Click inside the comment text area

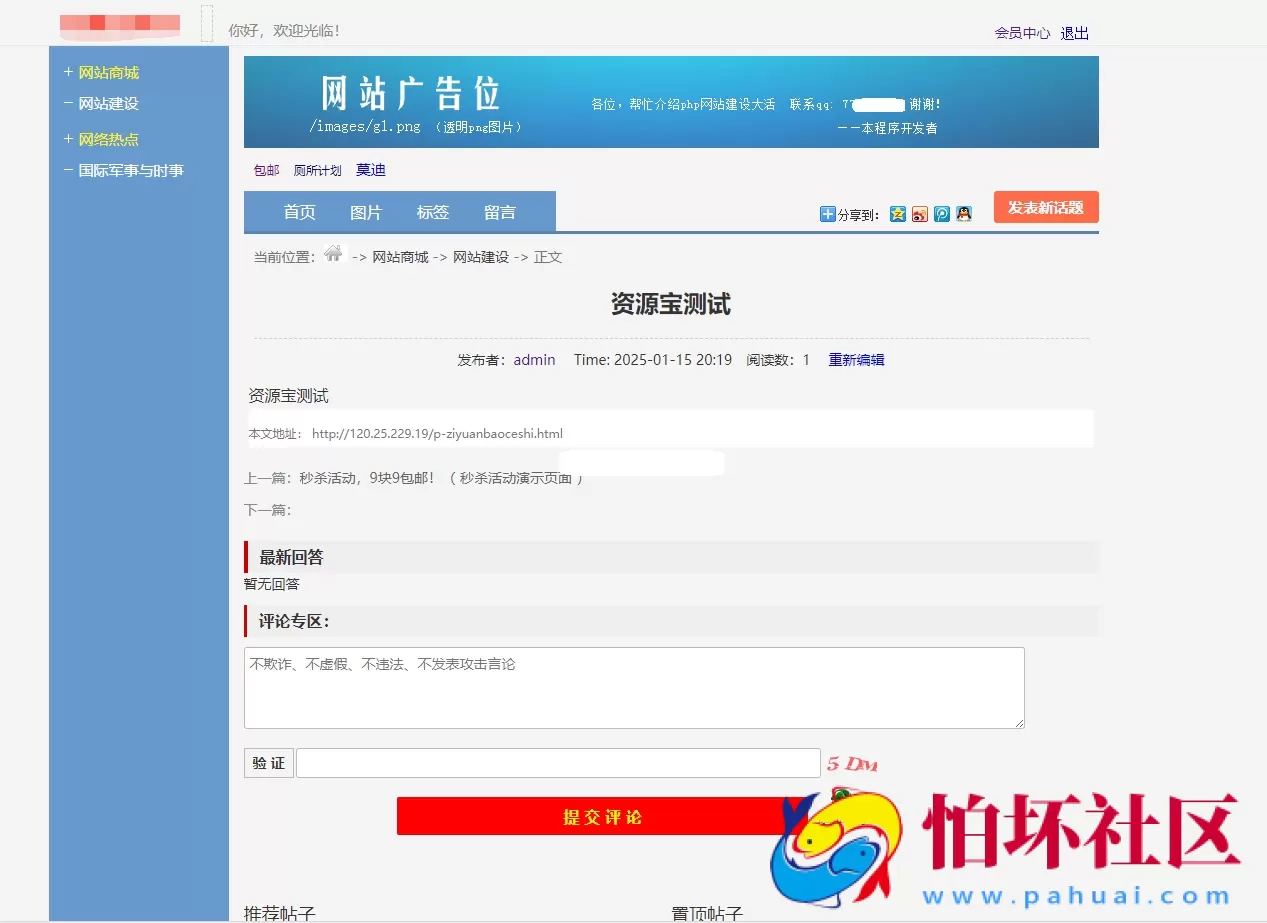(x=633, y=687)
